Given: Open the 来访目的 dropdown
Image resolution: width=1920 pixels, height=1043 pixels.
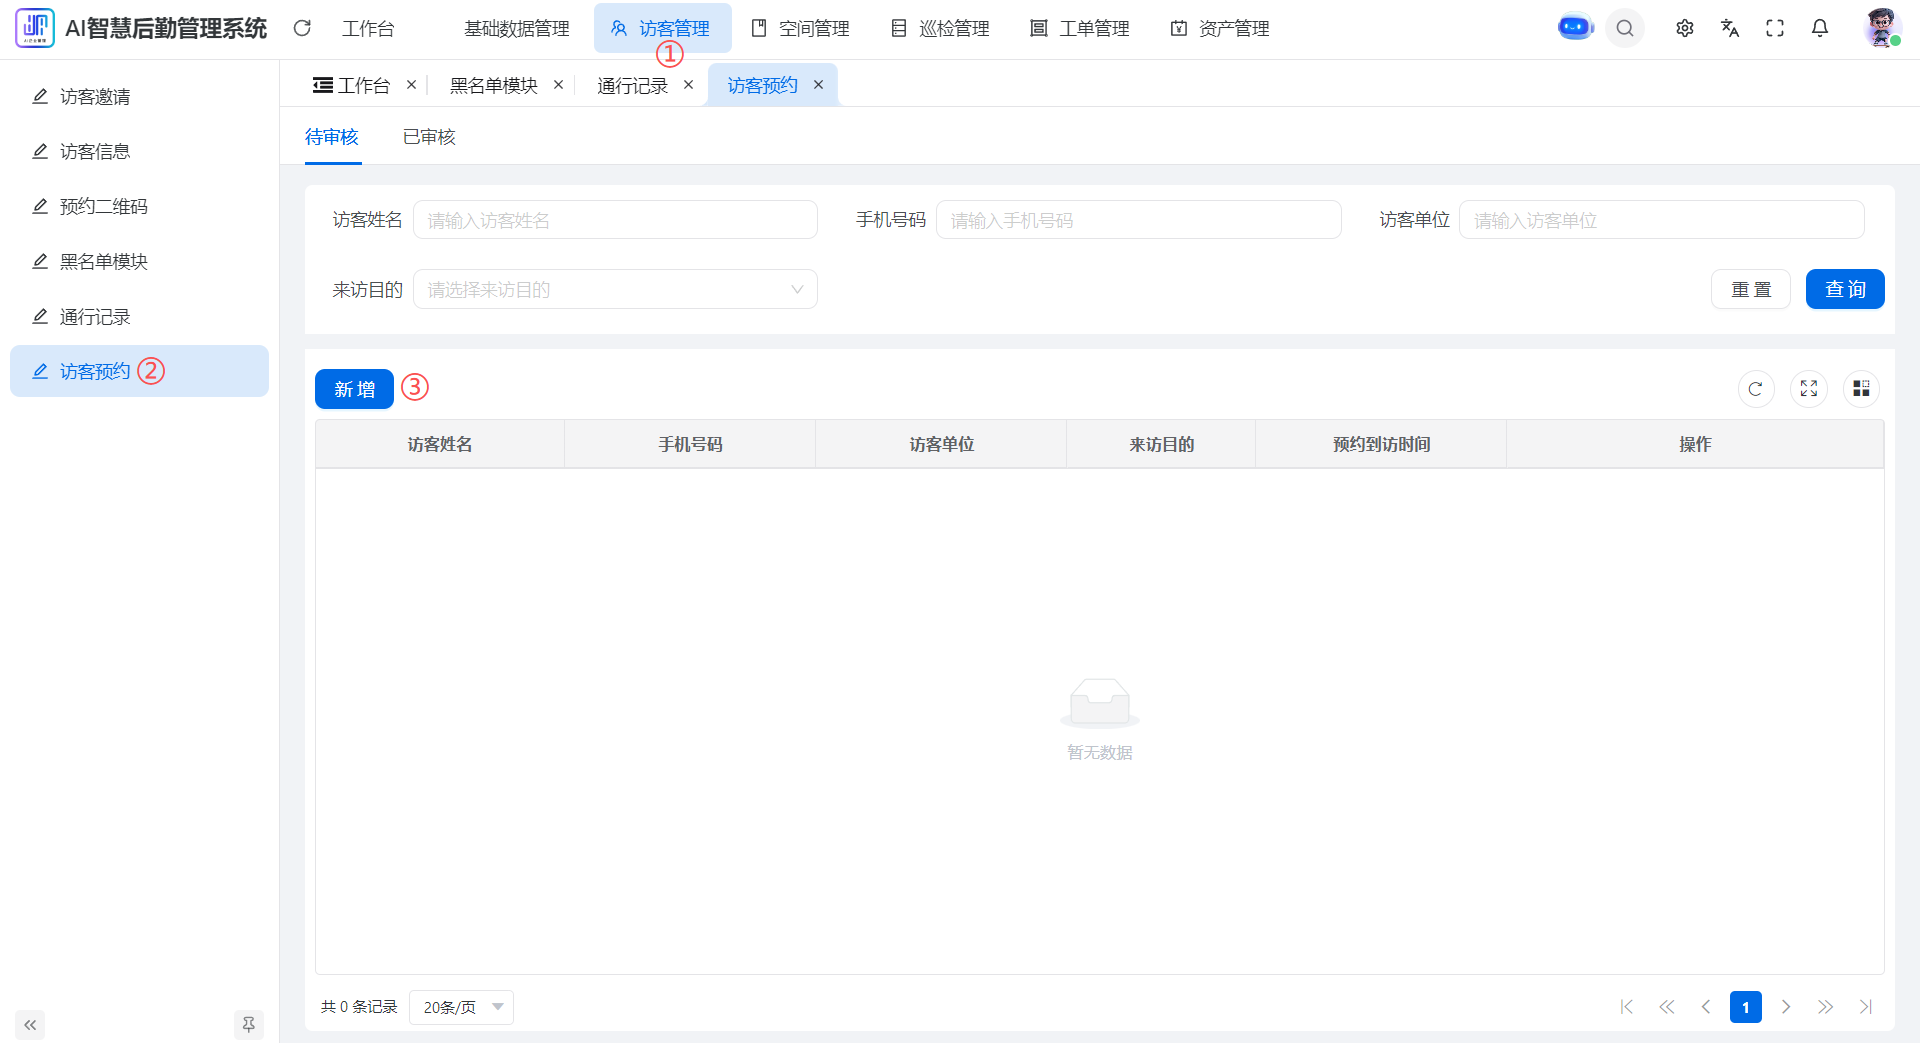Looking at the screenshot, I should [615, 290].
